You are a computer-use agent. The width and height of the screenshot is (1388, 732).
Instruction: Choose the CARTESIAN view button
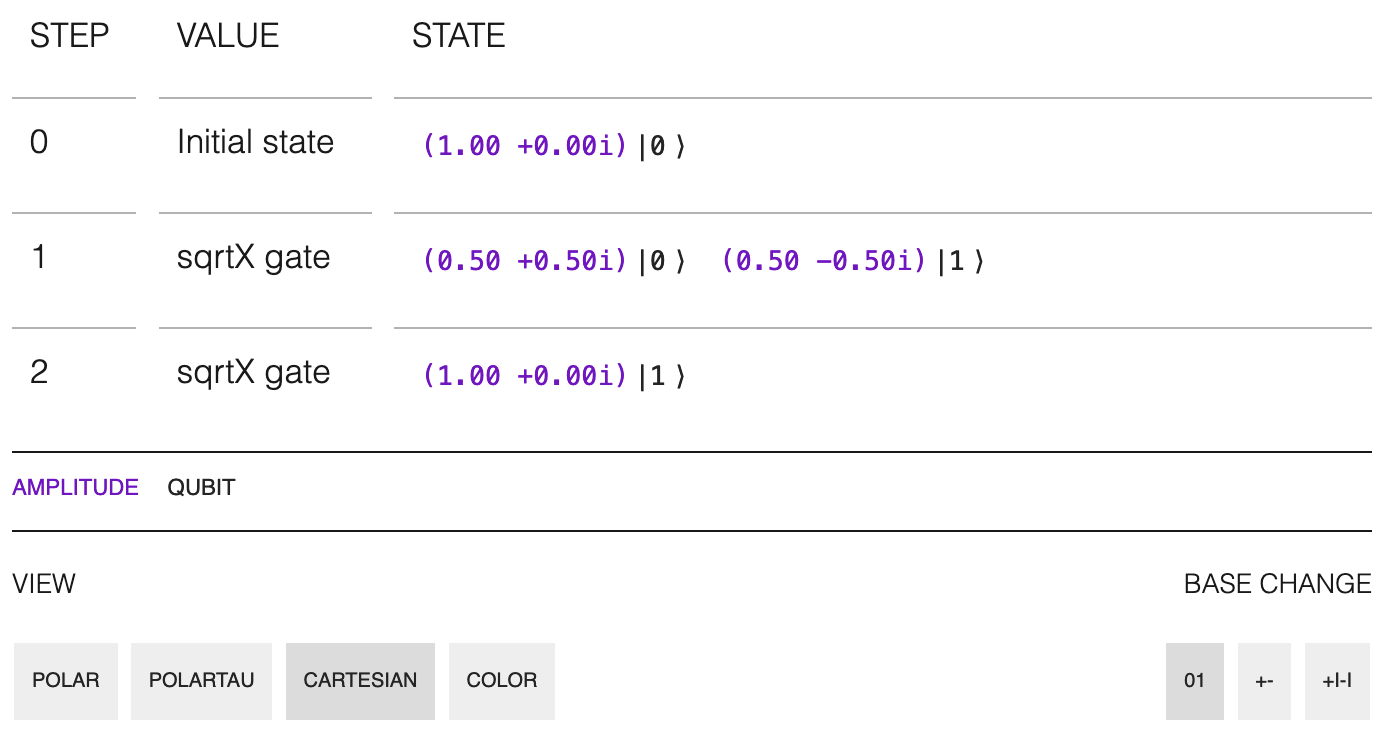(360, 681)
